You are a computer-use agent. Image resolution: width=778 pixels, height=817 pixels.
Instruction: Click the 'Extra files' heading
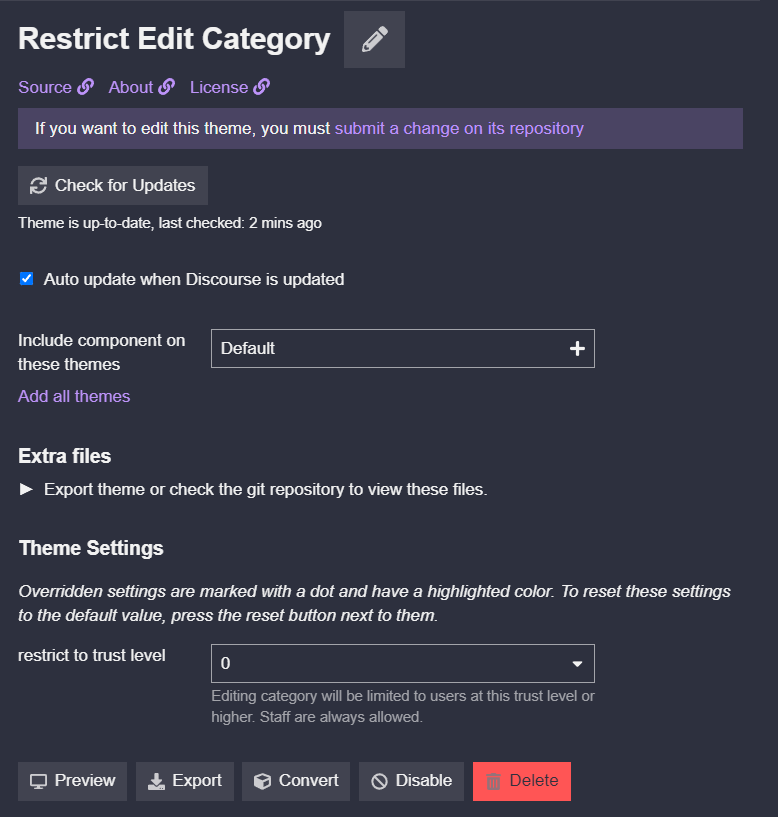pos(65,456)
